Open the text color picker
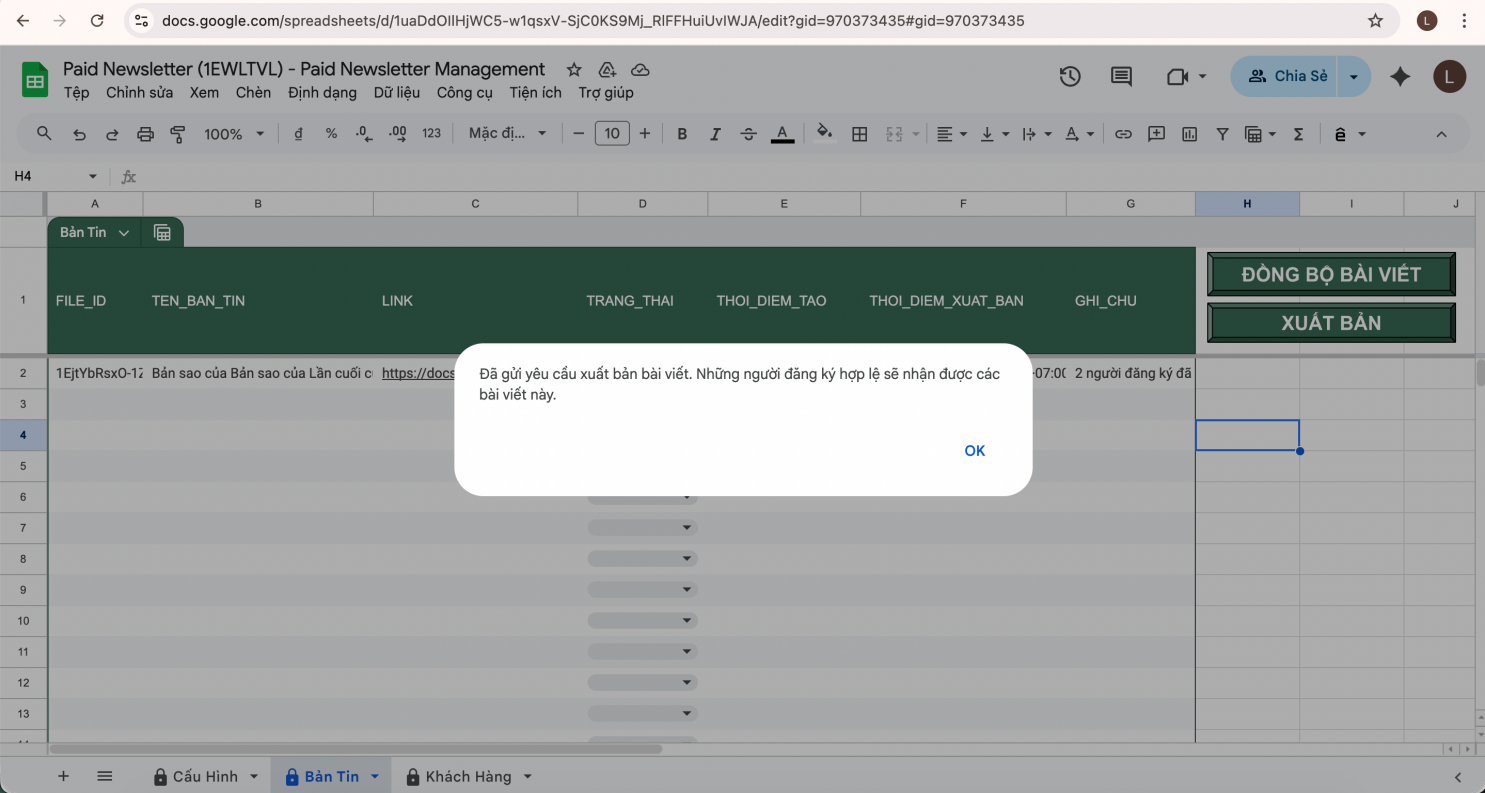 coord(782,133)
